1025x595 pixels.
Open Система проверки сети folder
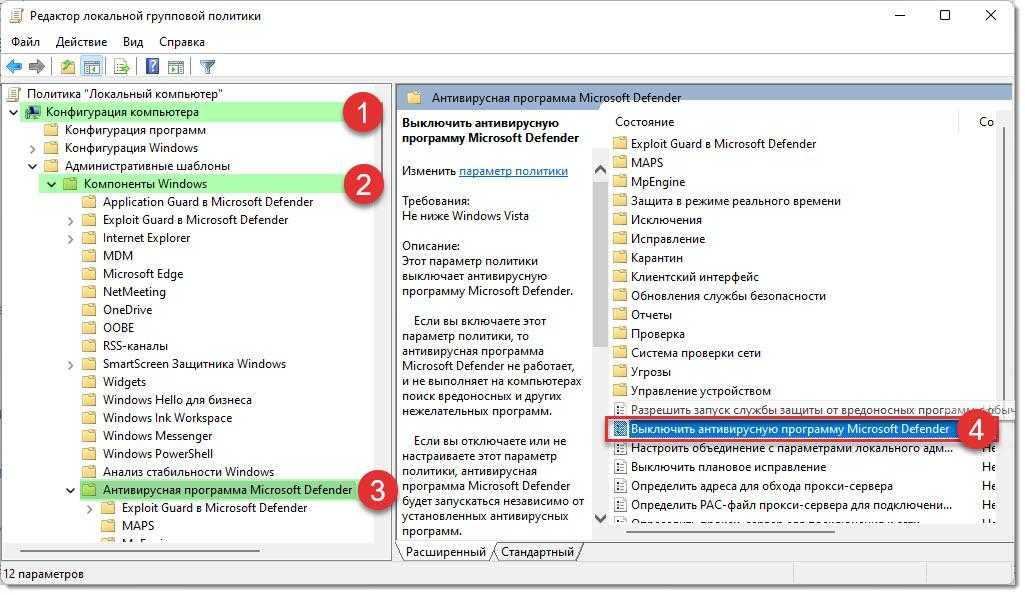click(x=696, y=352)
